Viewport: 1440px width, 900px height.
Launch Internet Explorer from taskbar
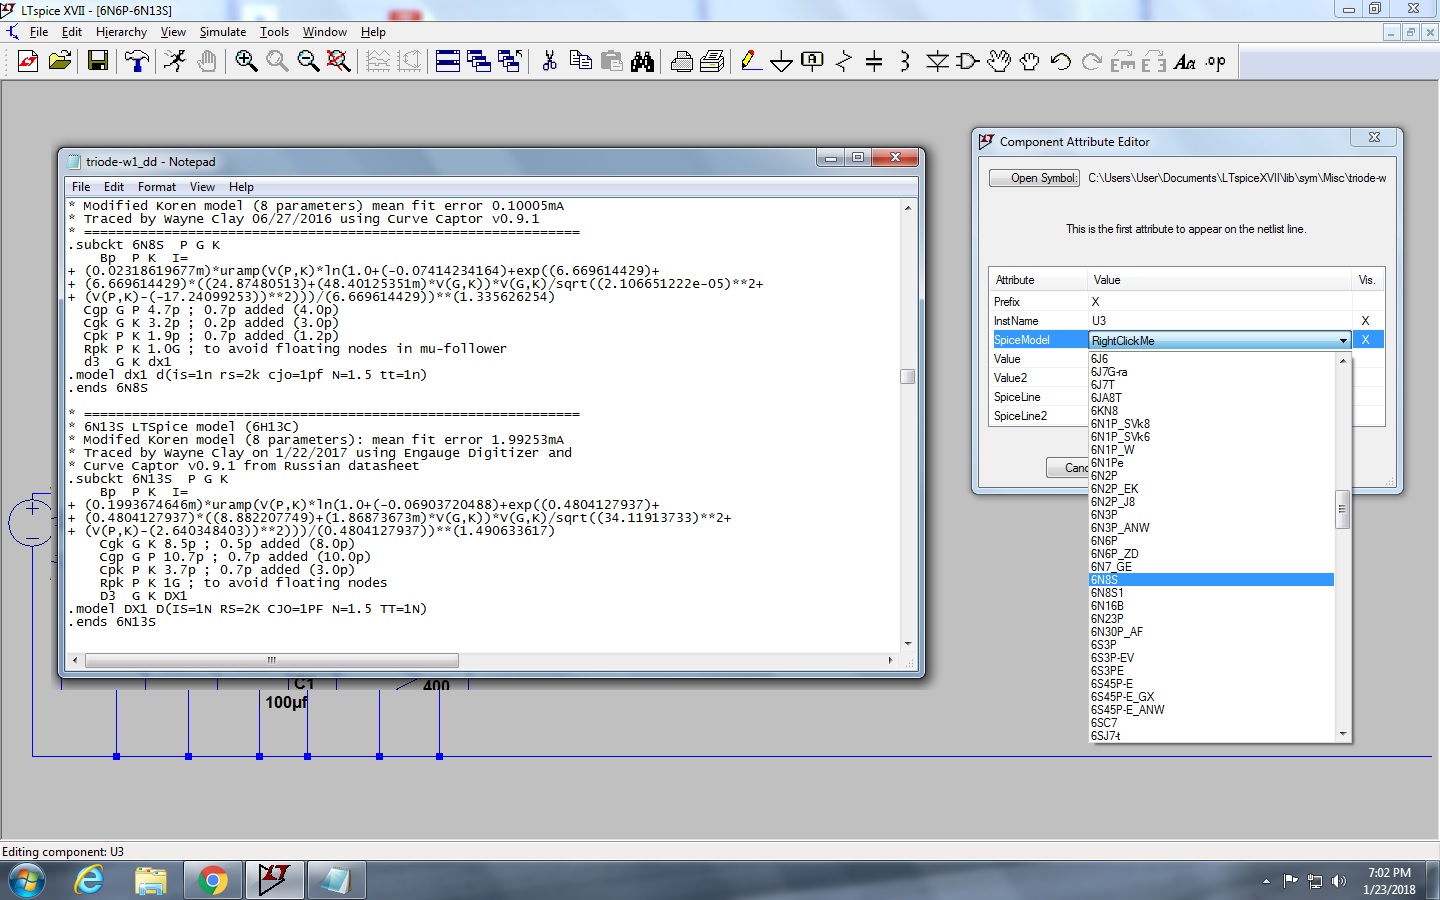pos(90,881)
